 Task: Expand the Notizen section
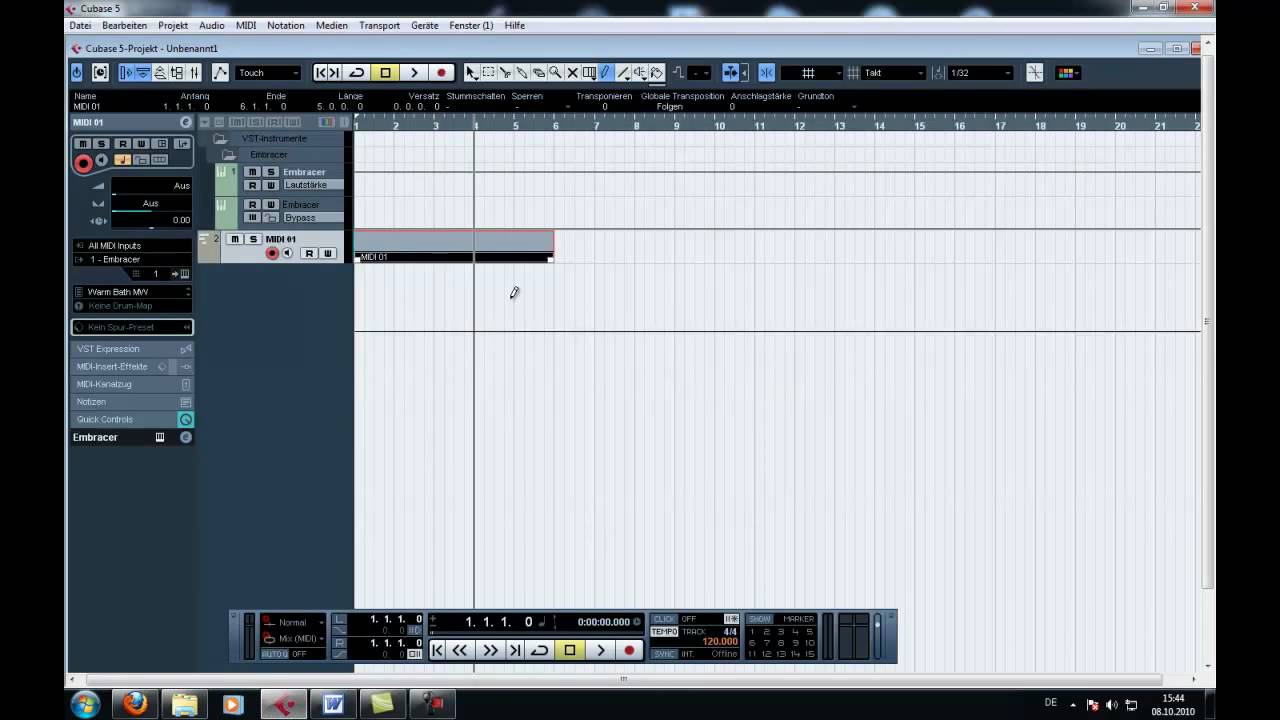coord(132,402)
